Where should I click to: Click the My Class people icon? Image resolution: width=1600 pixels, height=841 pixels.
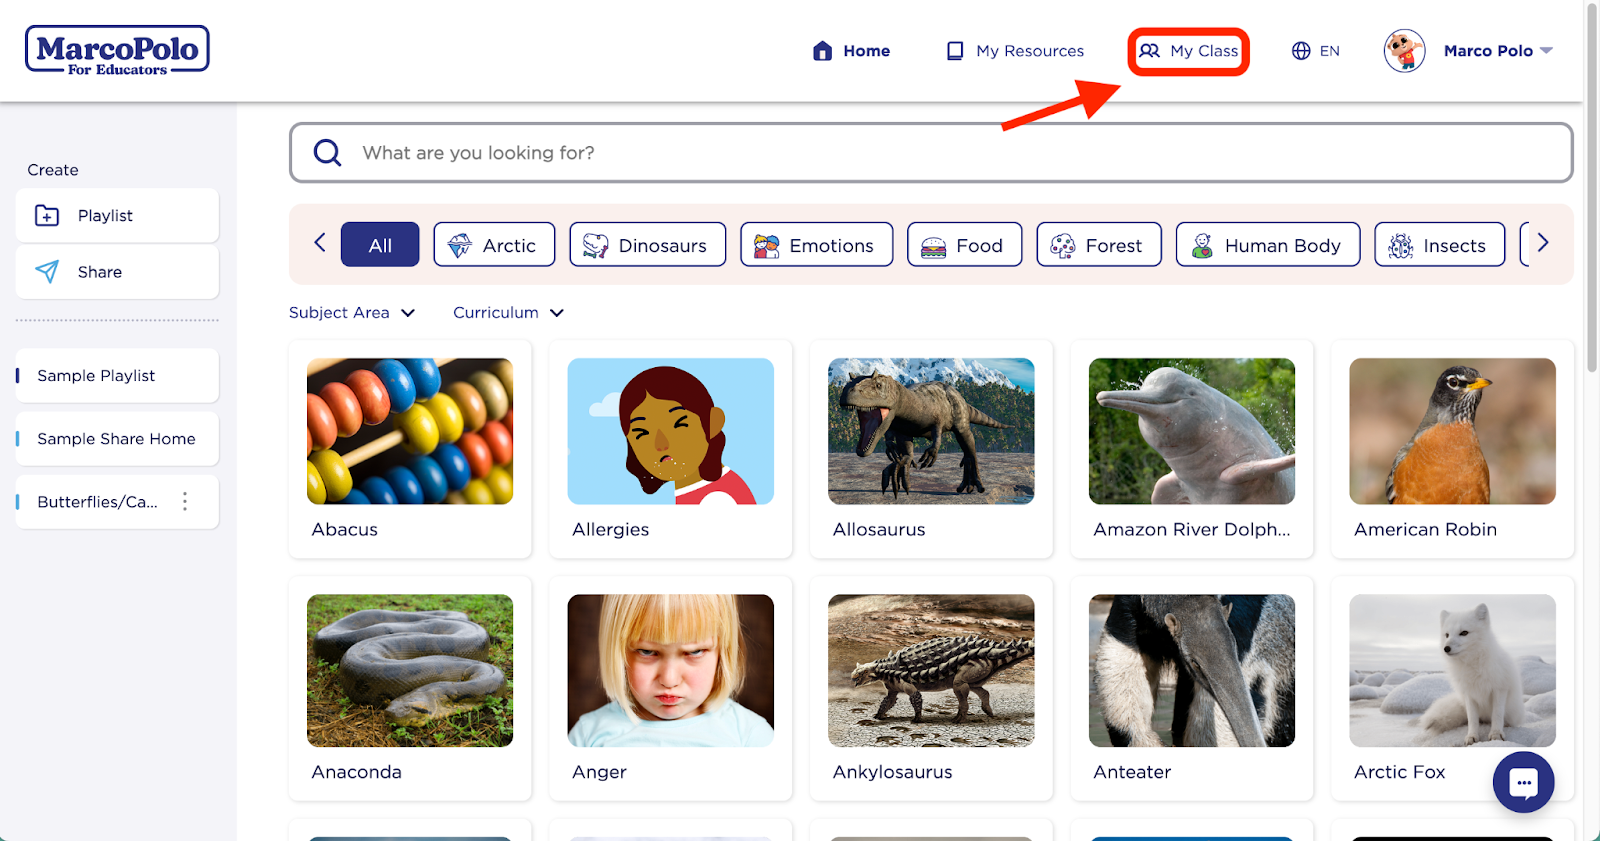[x=1150, y=51]
